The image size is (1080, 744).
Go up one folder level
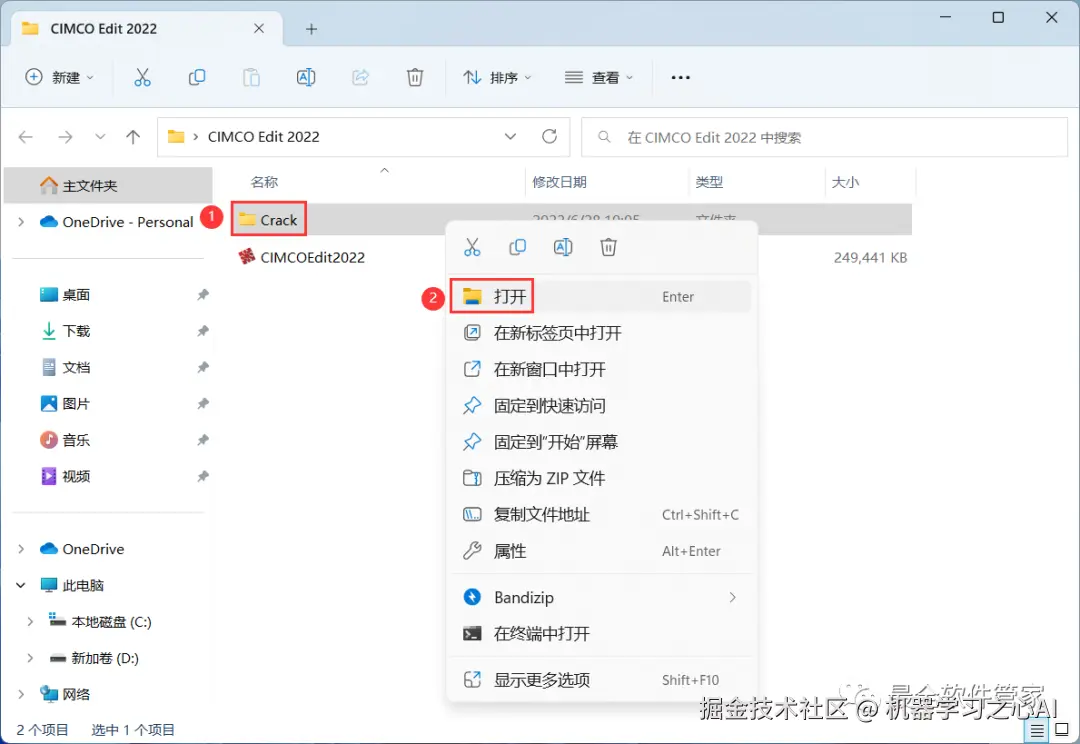133,137
